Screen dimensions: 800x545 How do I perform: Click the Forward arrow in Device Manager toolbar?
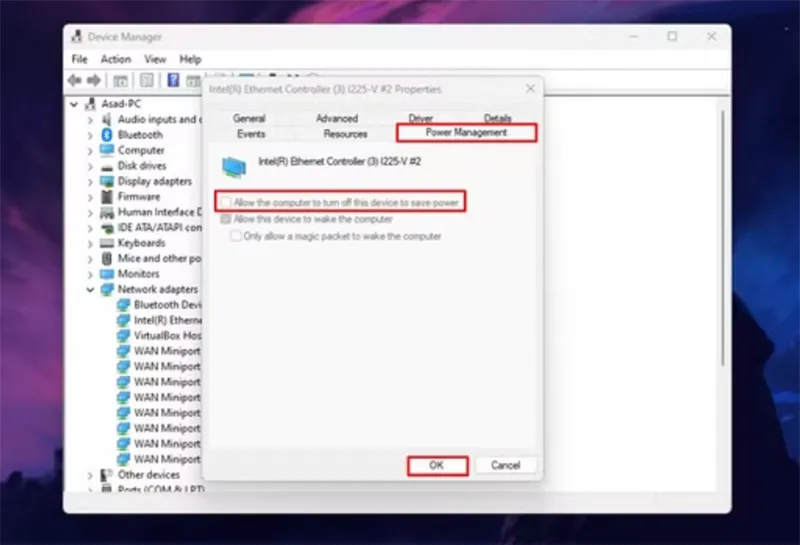coord(94,80)
